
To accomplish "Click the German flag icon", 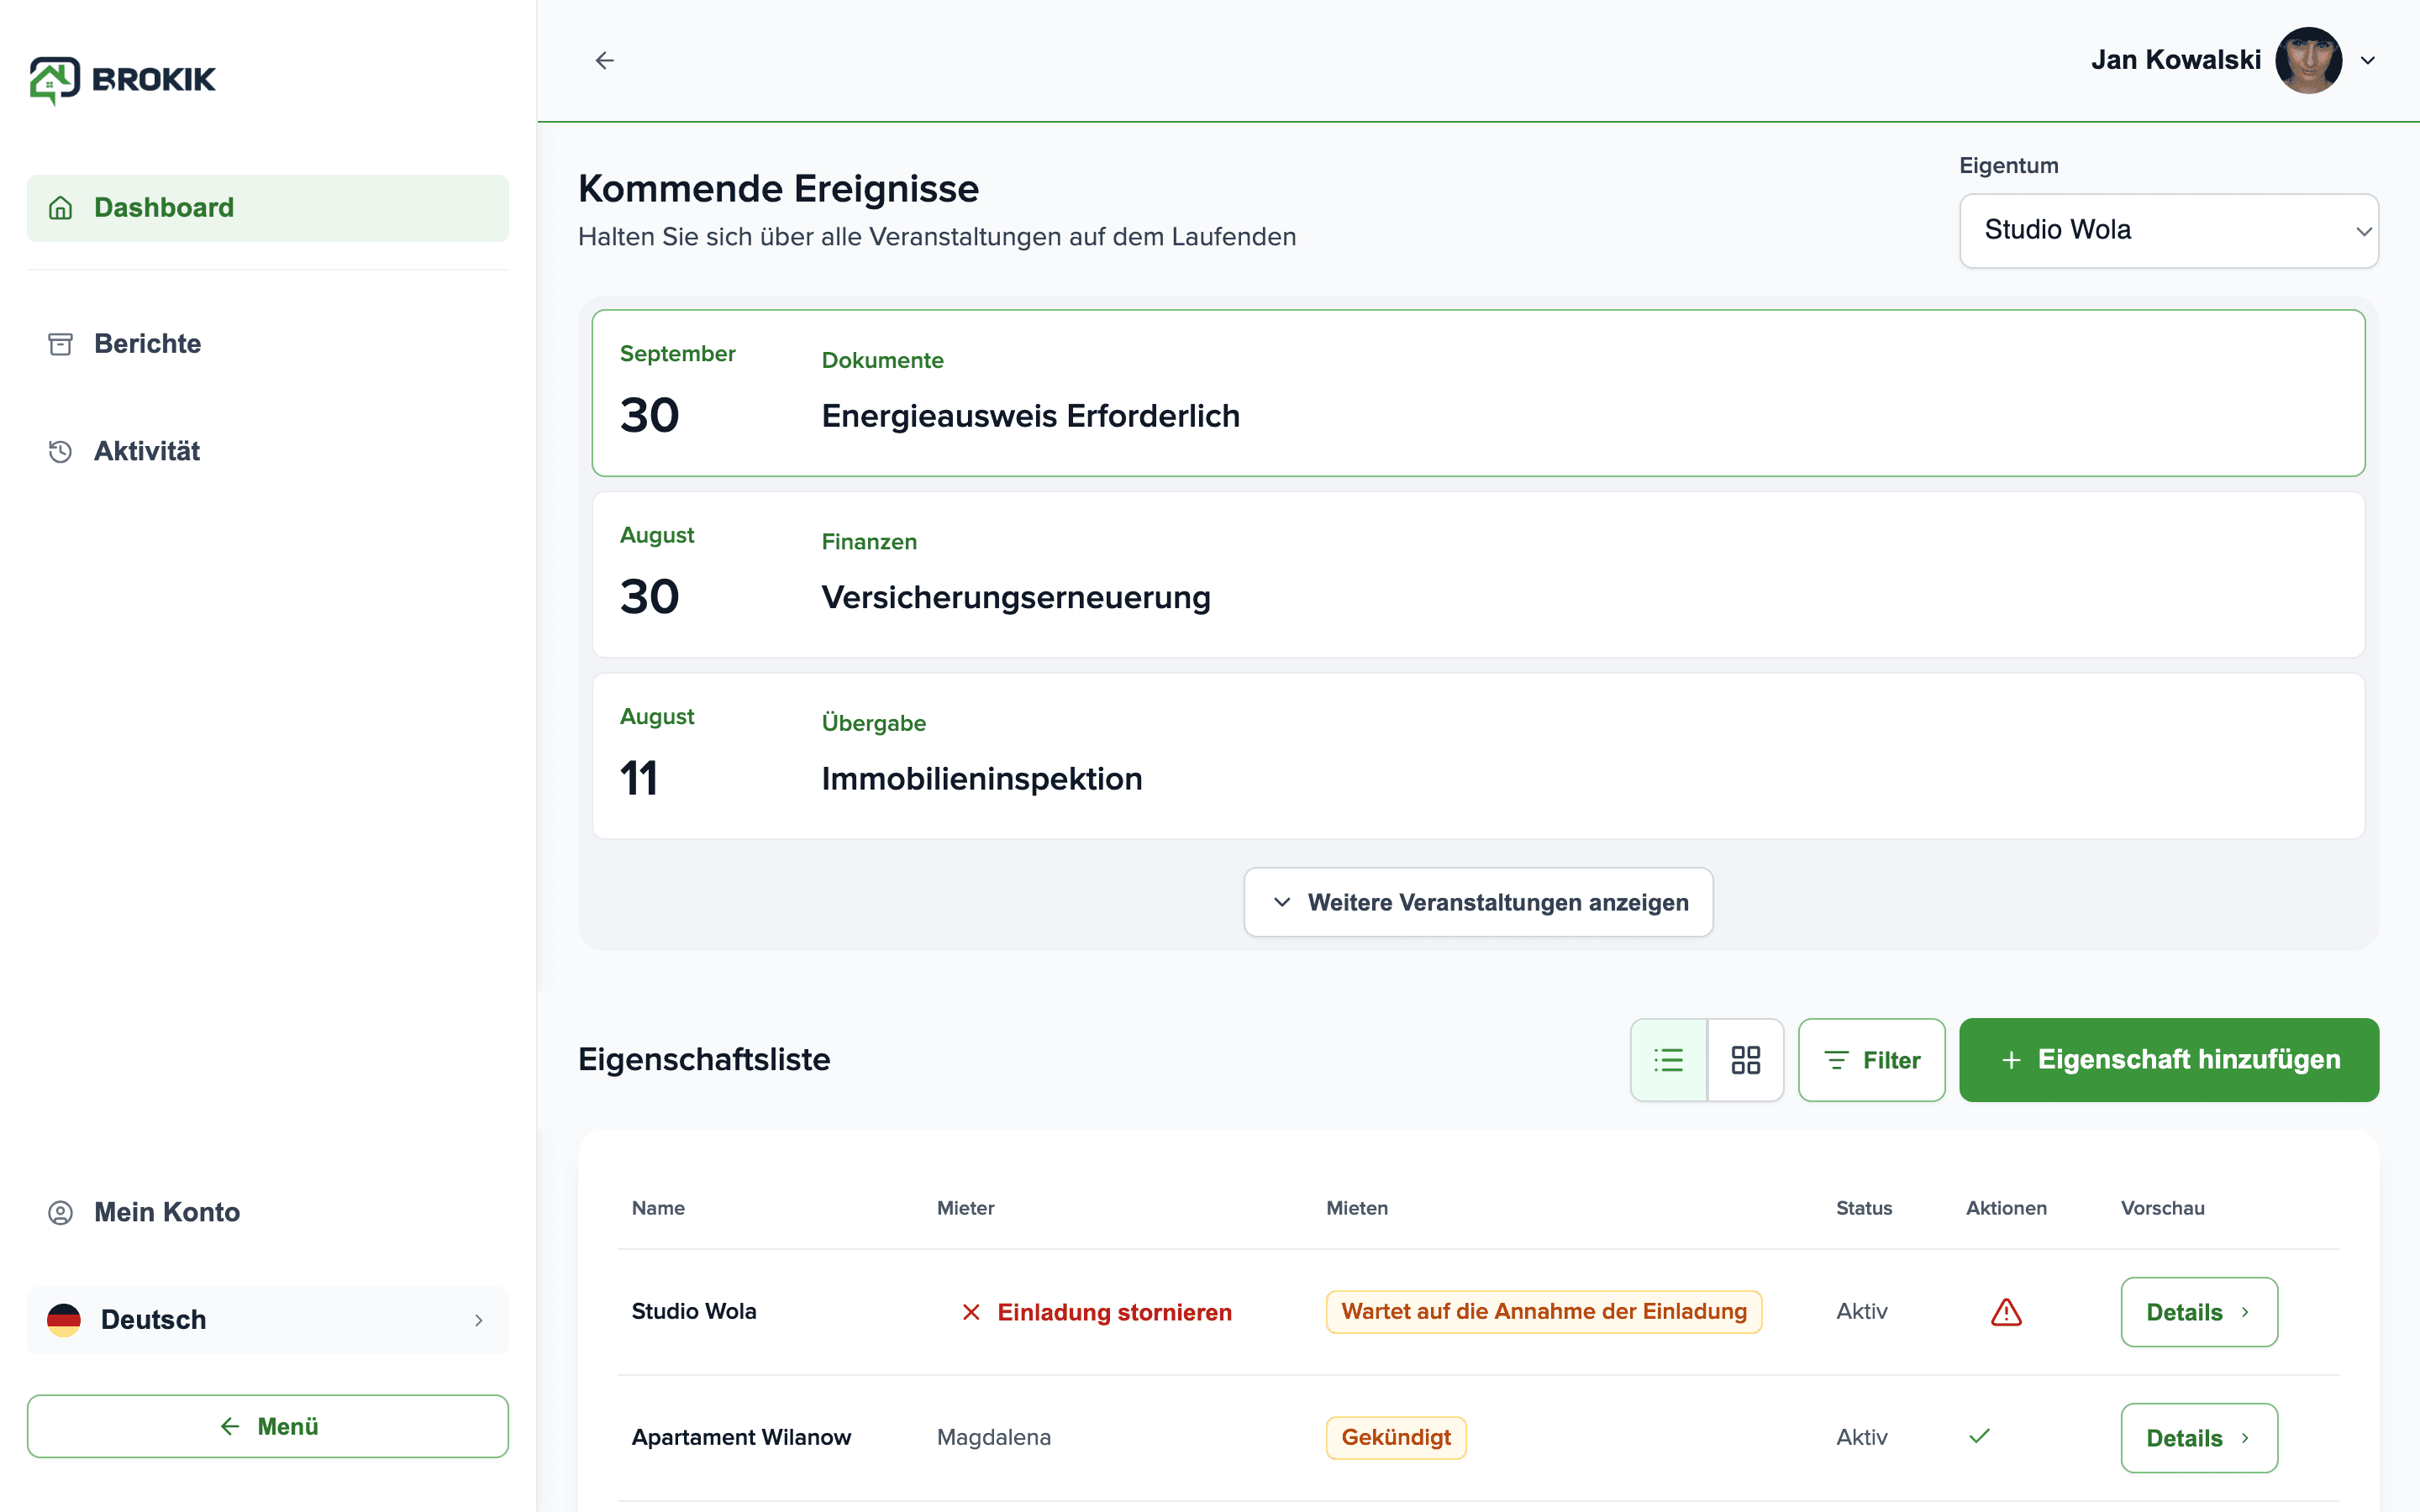I will [x=64, y=1320].
